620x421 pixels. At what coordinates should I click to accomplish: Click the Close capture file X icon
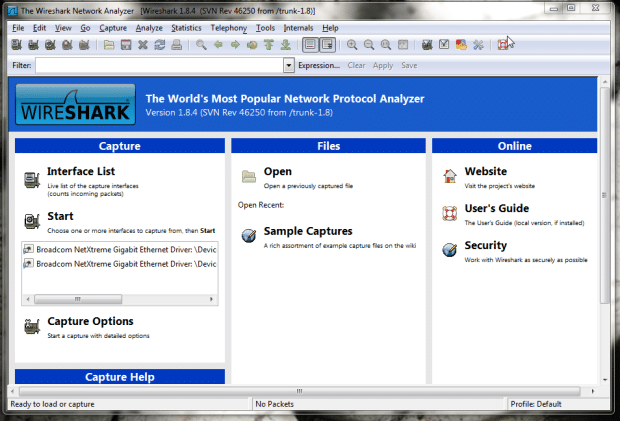point(143,45)
